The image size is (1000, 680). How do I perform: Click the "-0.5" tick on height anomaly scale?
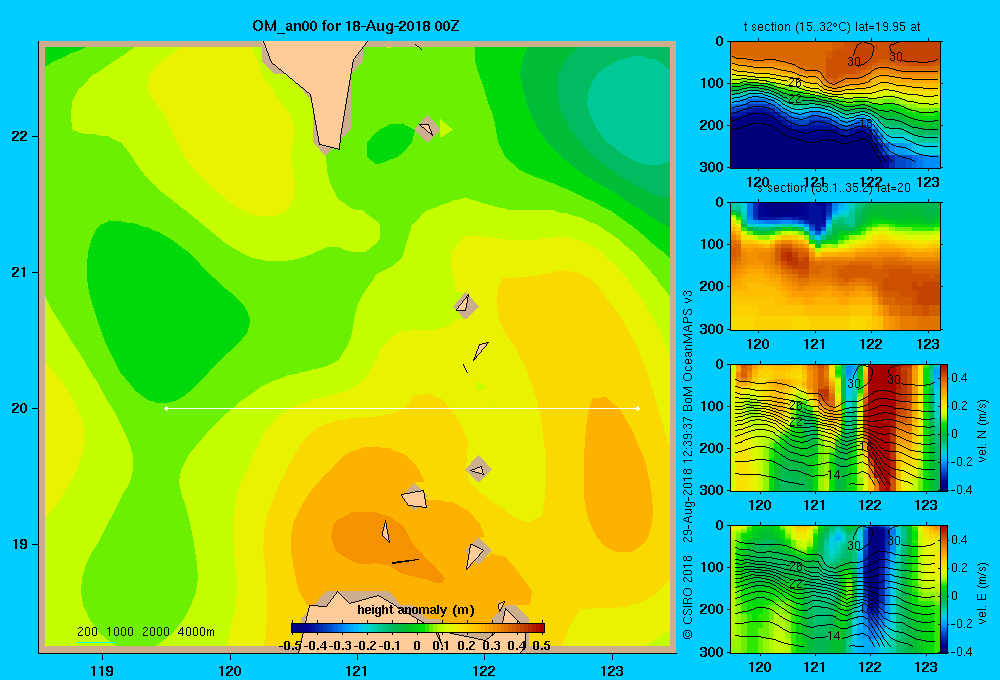pos(290,646)
